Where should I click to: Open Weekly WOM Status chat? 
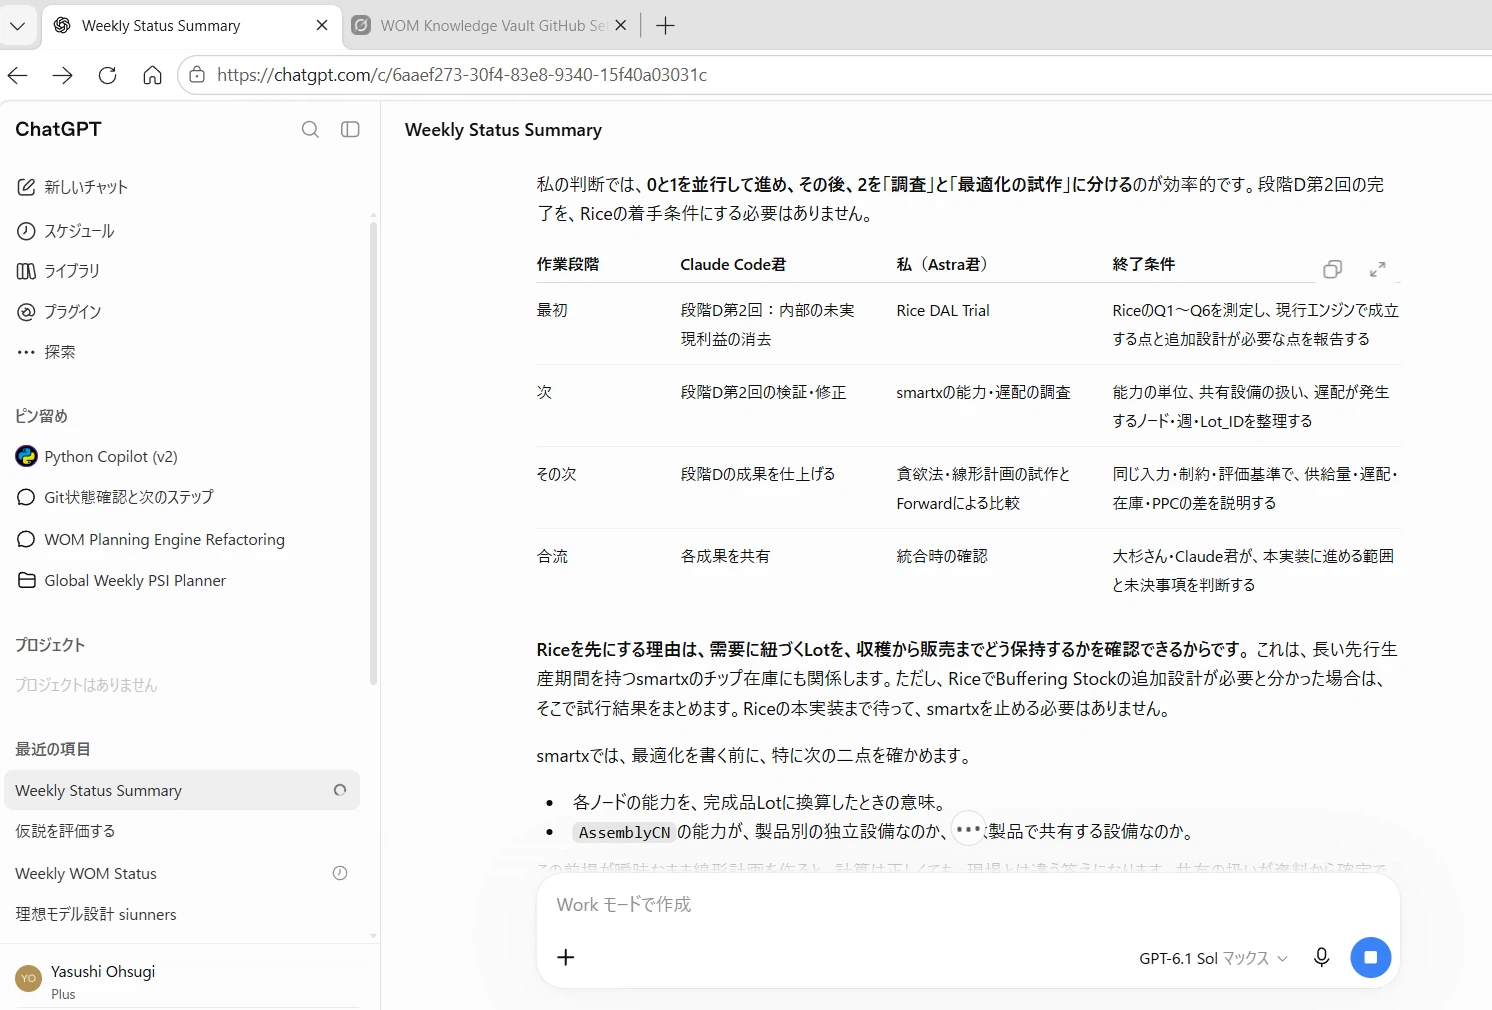point(86,873)
